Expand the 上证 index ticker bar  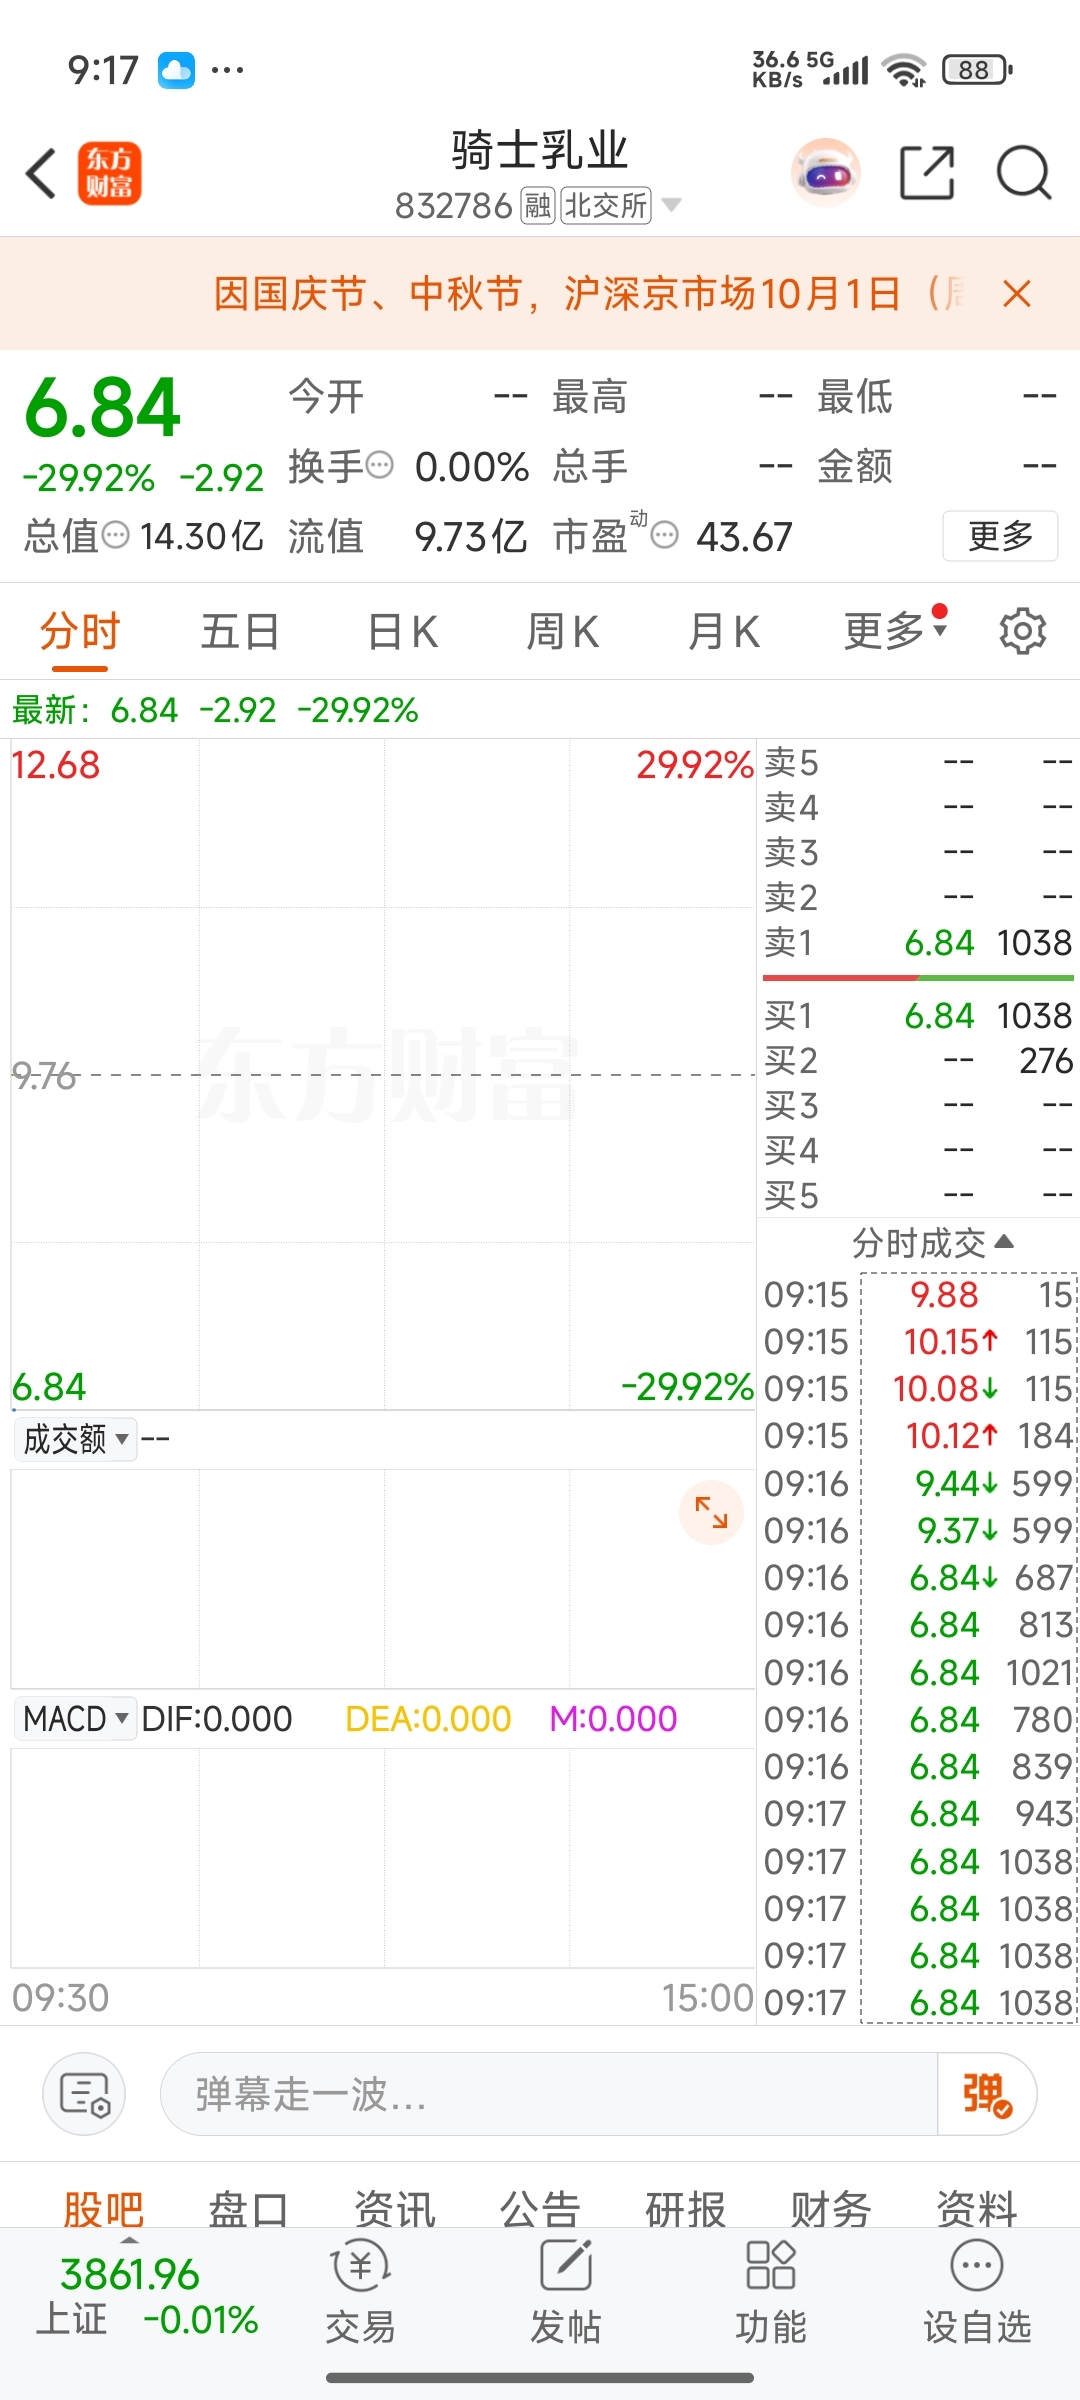(x=147, y=2295)
